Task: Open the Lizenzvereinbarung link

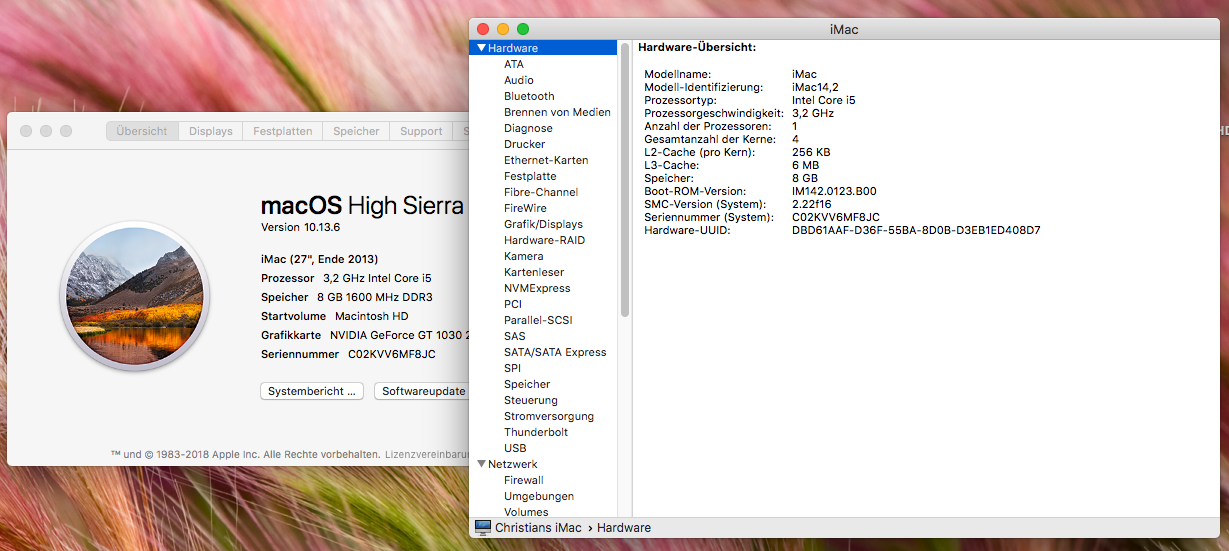Action: point(426,454)
